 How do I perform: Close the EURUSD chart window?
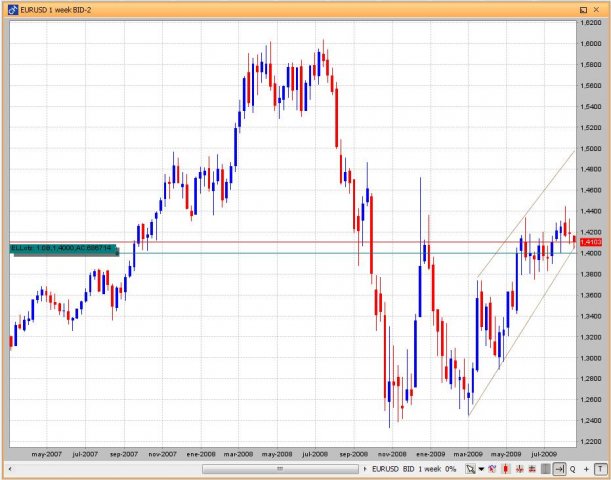point(596,10)
